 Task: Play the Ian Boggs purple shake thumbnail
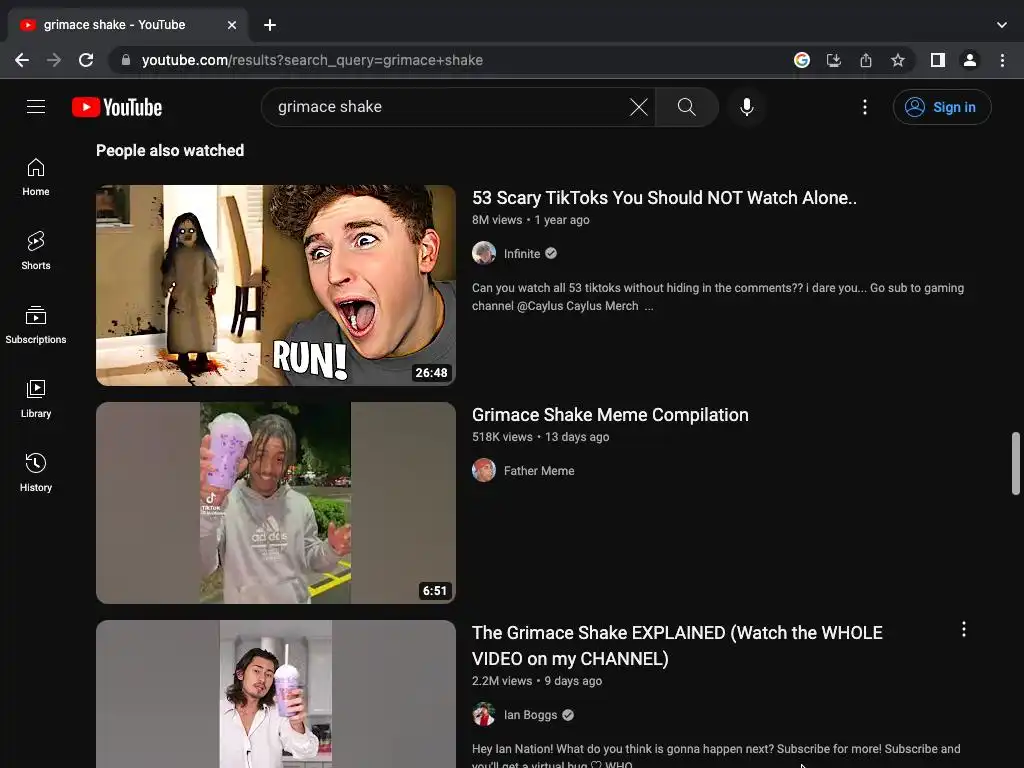pos(276,694)
